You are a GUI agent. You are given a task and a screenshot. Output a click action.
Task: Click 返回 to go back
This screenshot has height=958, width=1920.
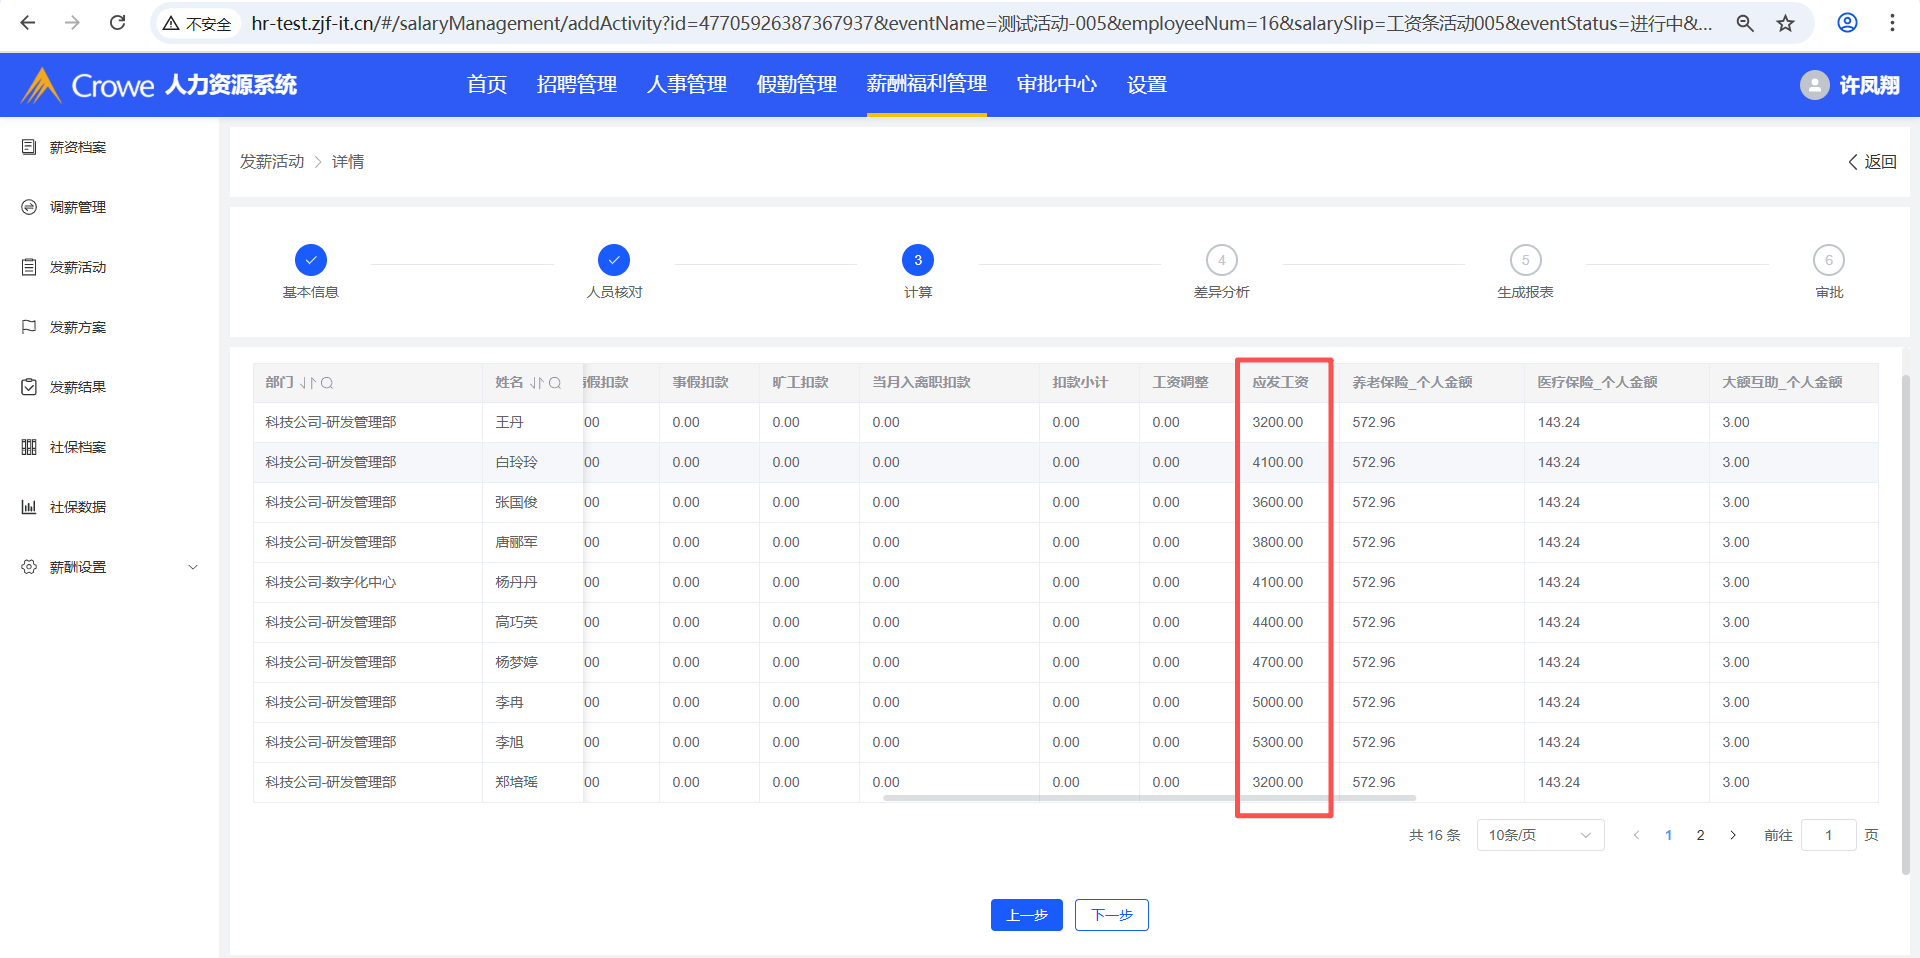click(1872, 162)
